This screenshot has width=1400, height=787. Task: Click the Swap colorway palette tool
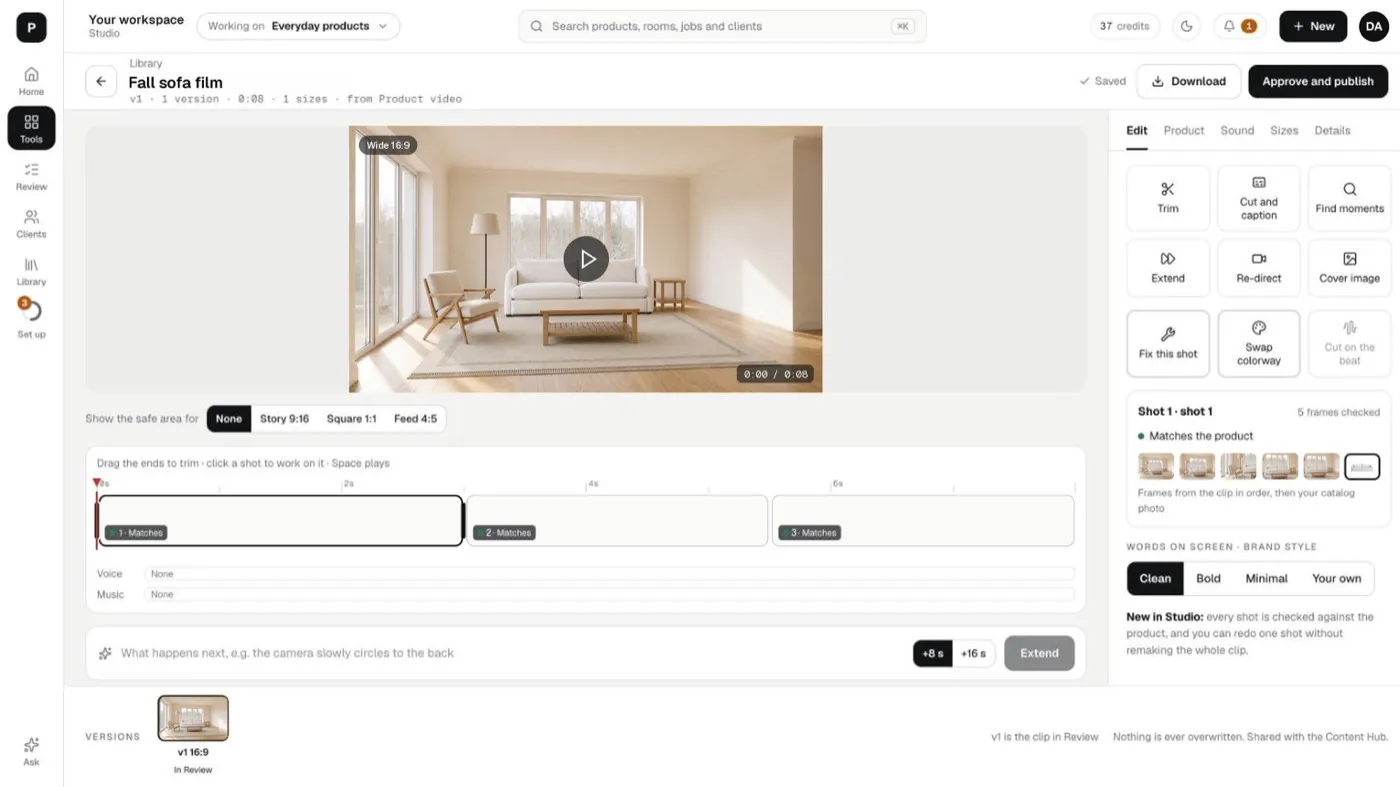pos(1259,343)
